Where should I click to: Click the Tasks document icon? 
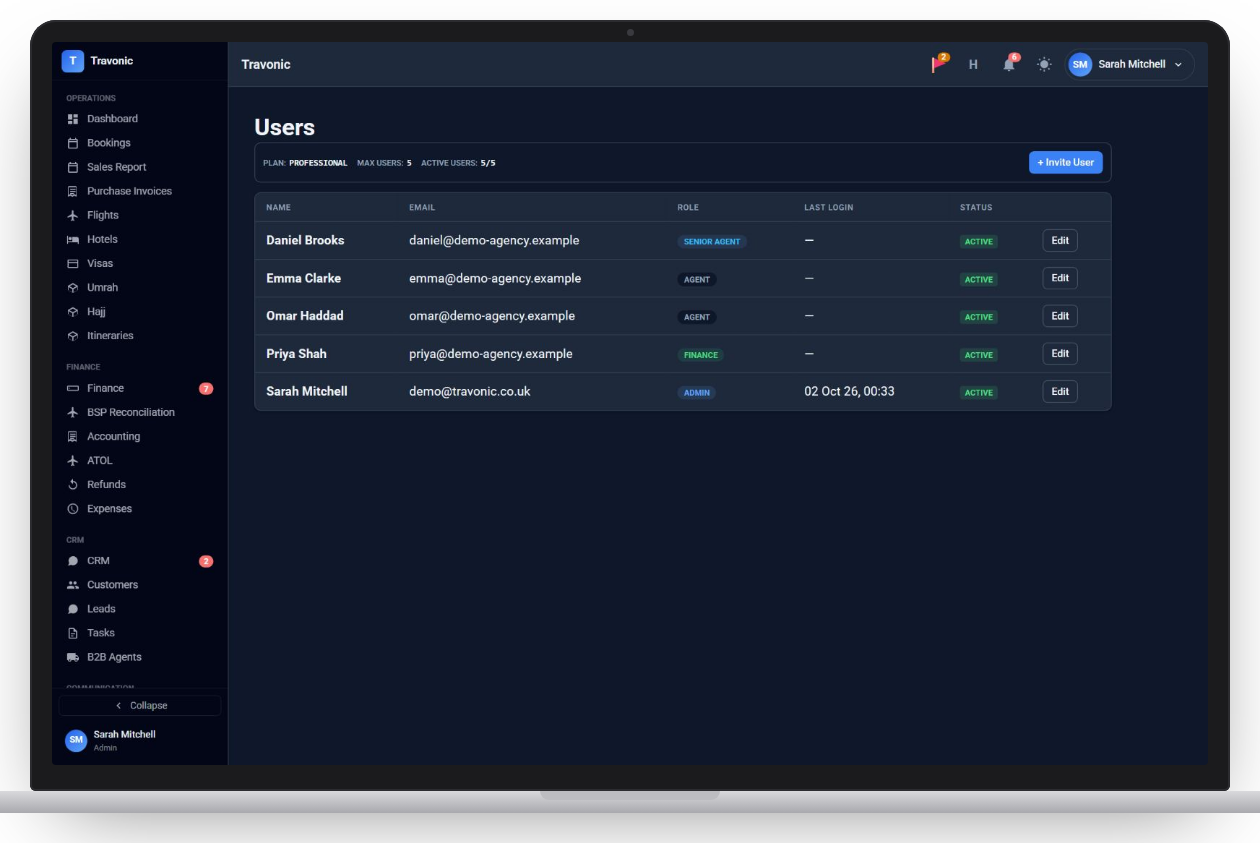tap(72, 633)
